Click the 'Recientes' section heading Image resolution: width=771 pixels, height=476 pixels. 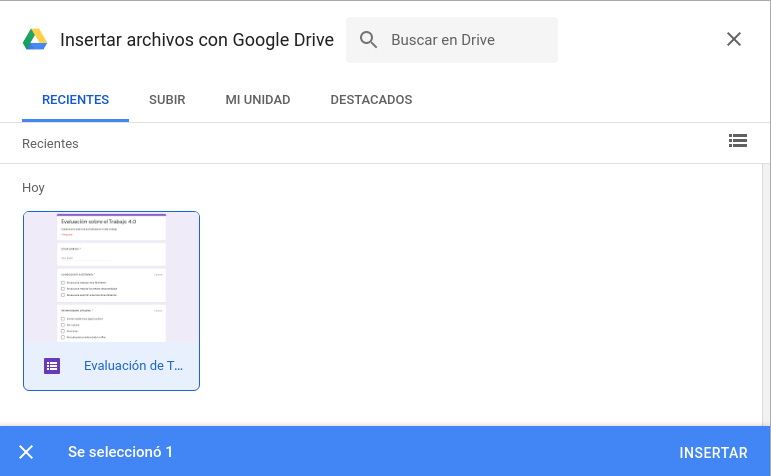point(50,144)
